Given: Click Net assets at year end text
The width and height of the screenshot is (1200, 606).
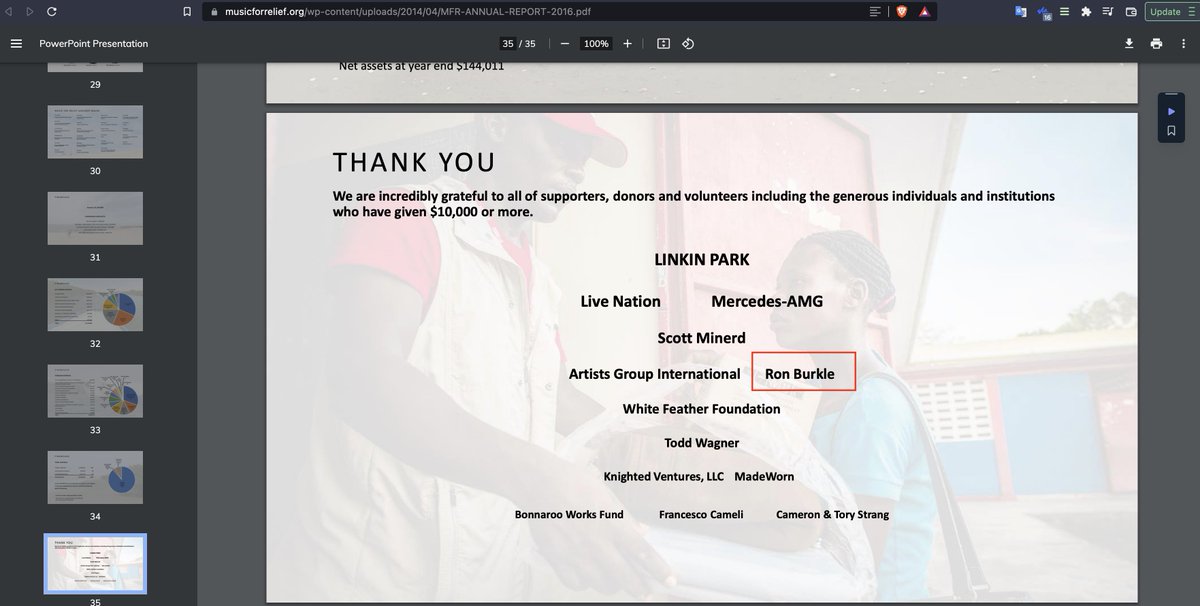Looking at the screenshot, I should (x=421, y=66).
